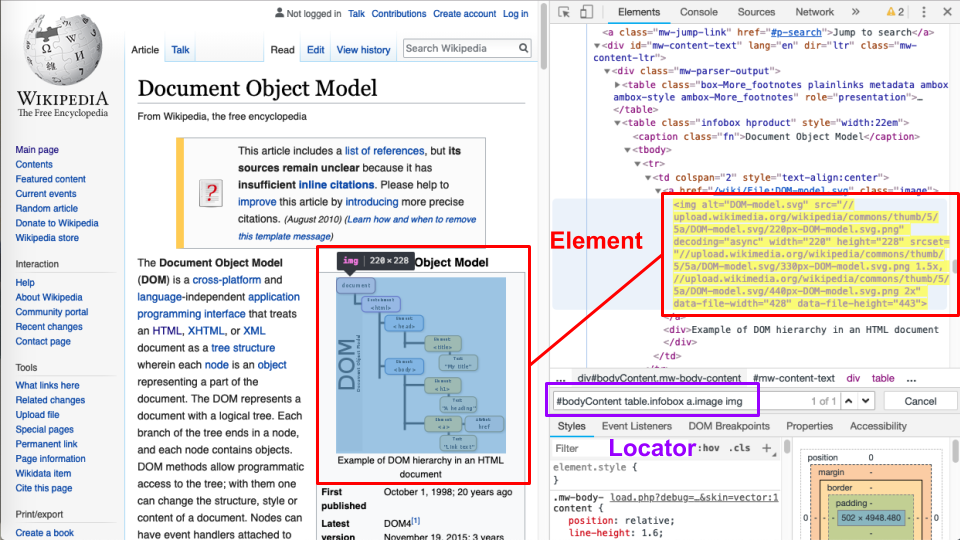This screenshot has width=960, height=540.
Task: Open the Sources tab
Action: (756, 12)
